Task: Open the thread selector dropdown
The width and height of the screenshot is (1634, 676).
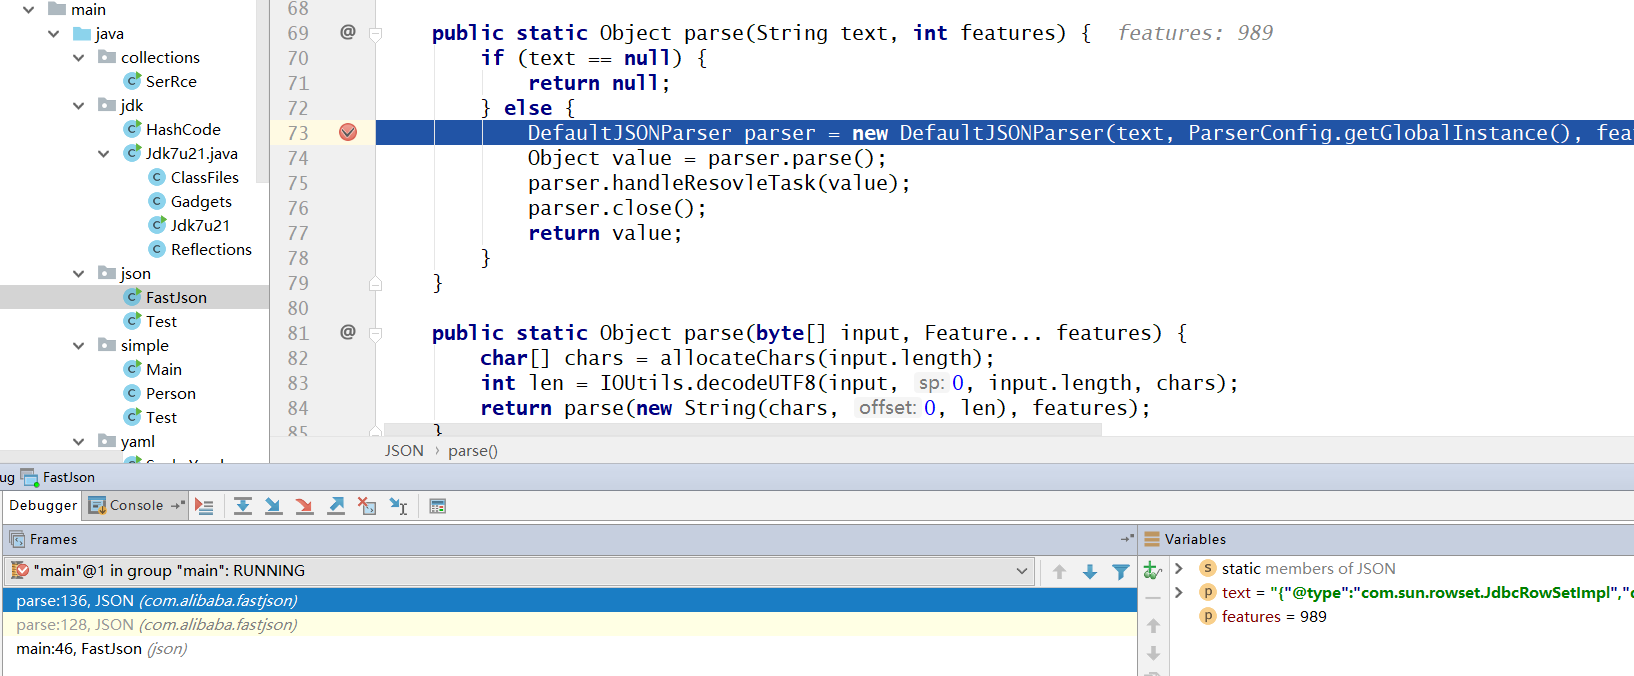Action: click(x=1021, y=571)
